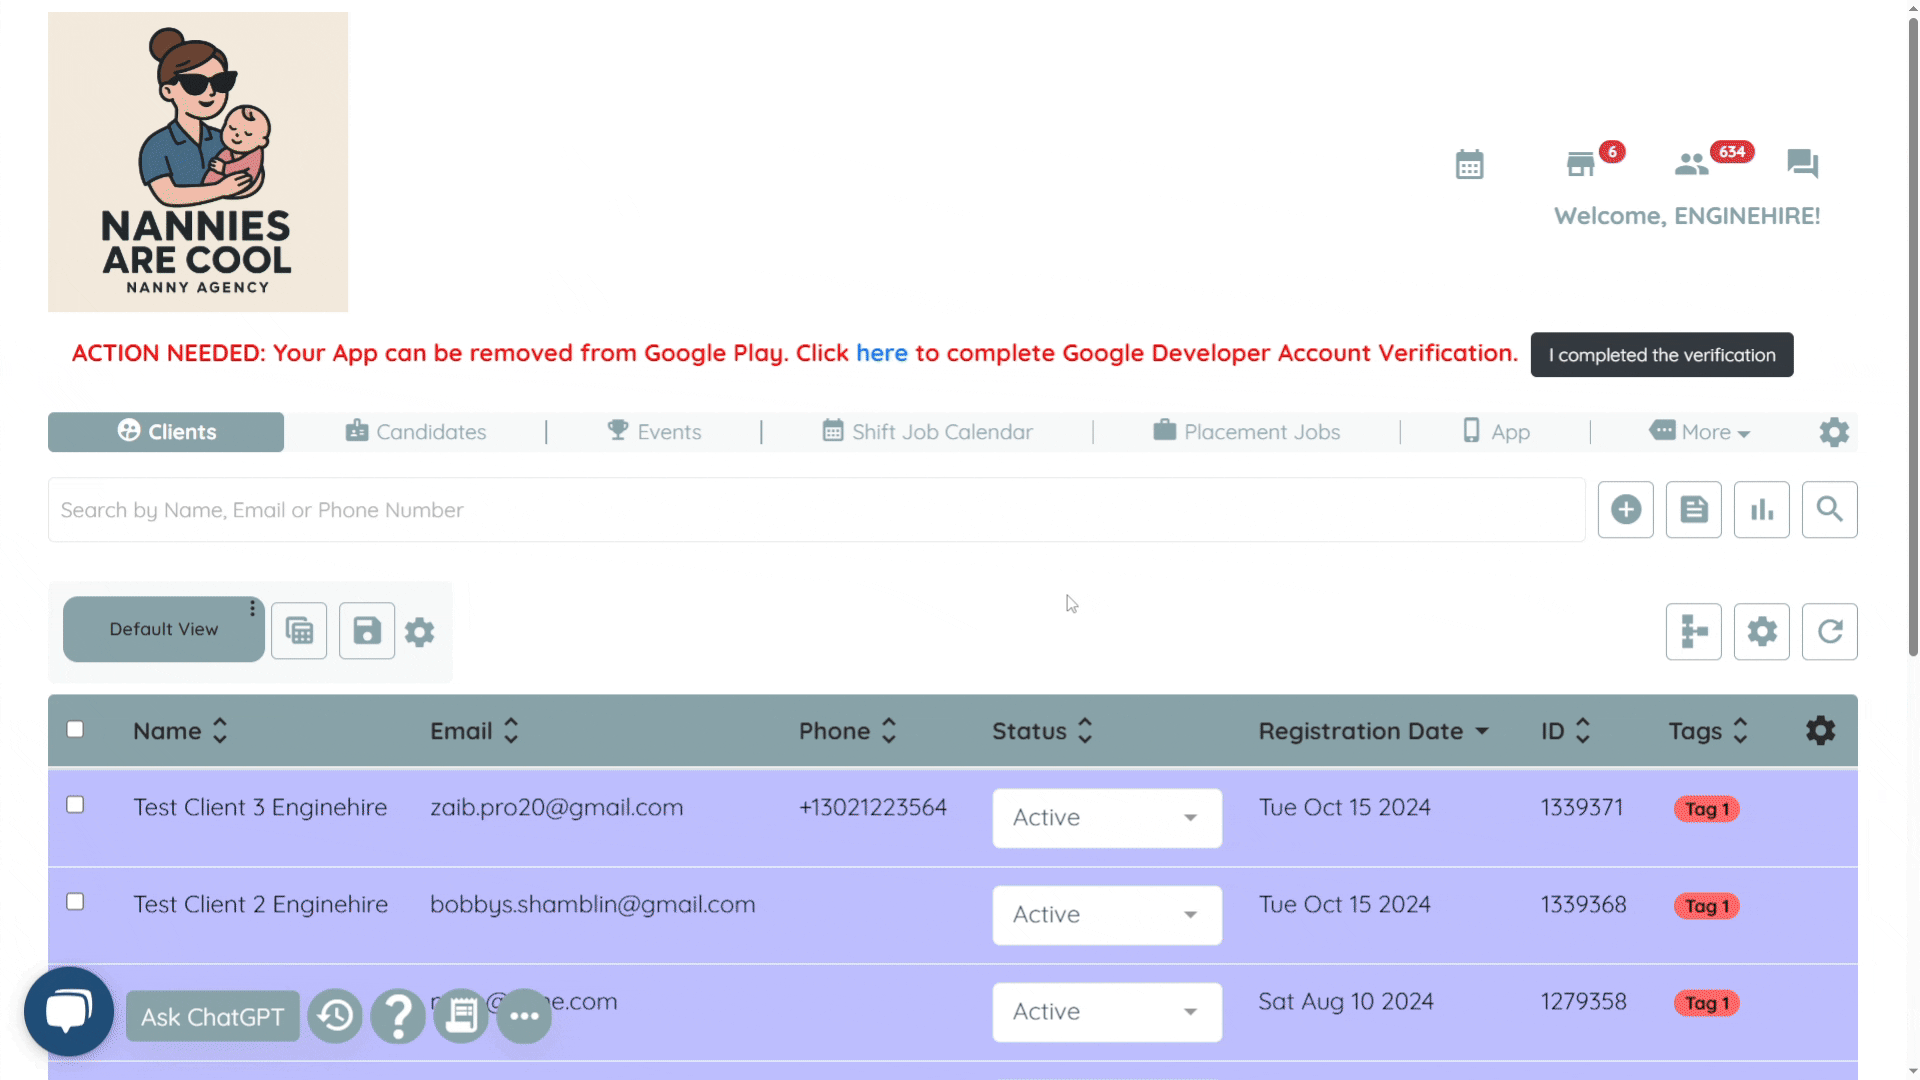Open the chat messages icon in header
The image size is (1920, 1080).
pyautogui.click(x=1802, y=163)
